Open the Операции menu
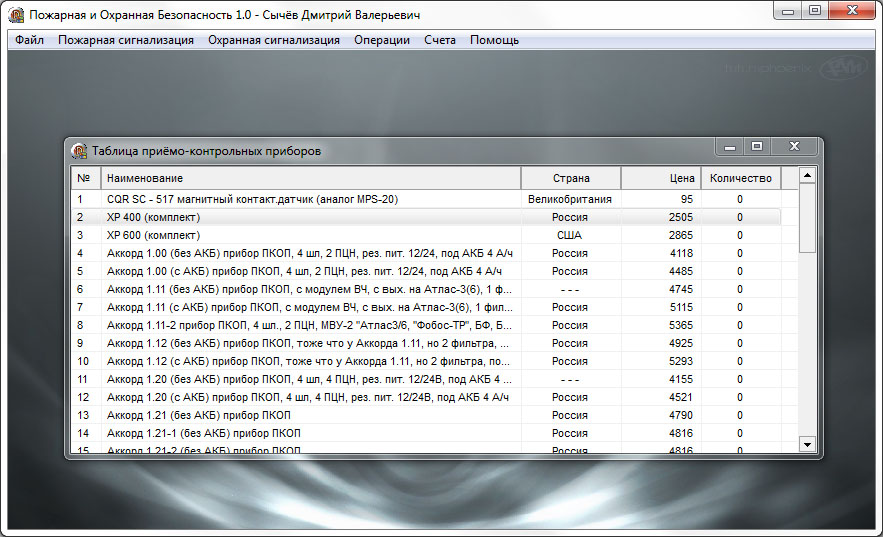Screen dimensions: 883x537 (382, 40)
